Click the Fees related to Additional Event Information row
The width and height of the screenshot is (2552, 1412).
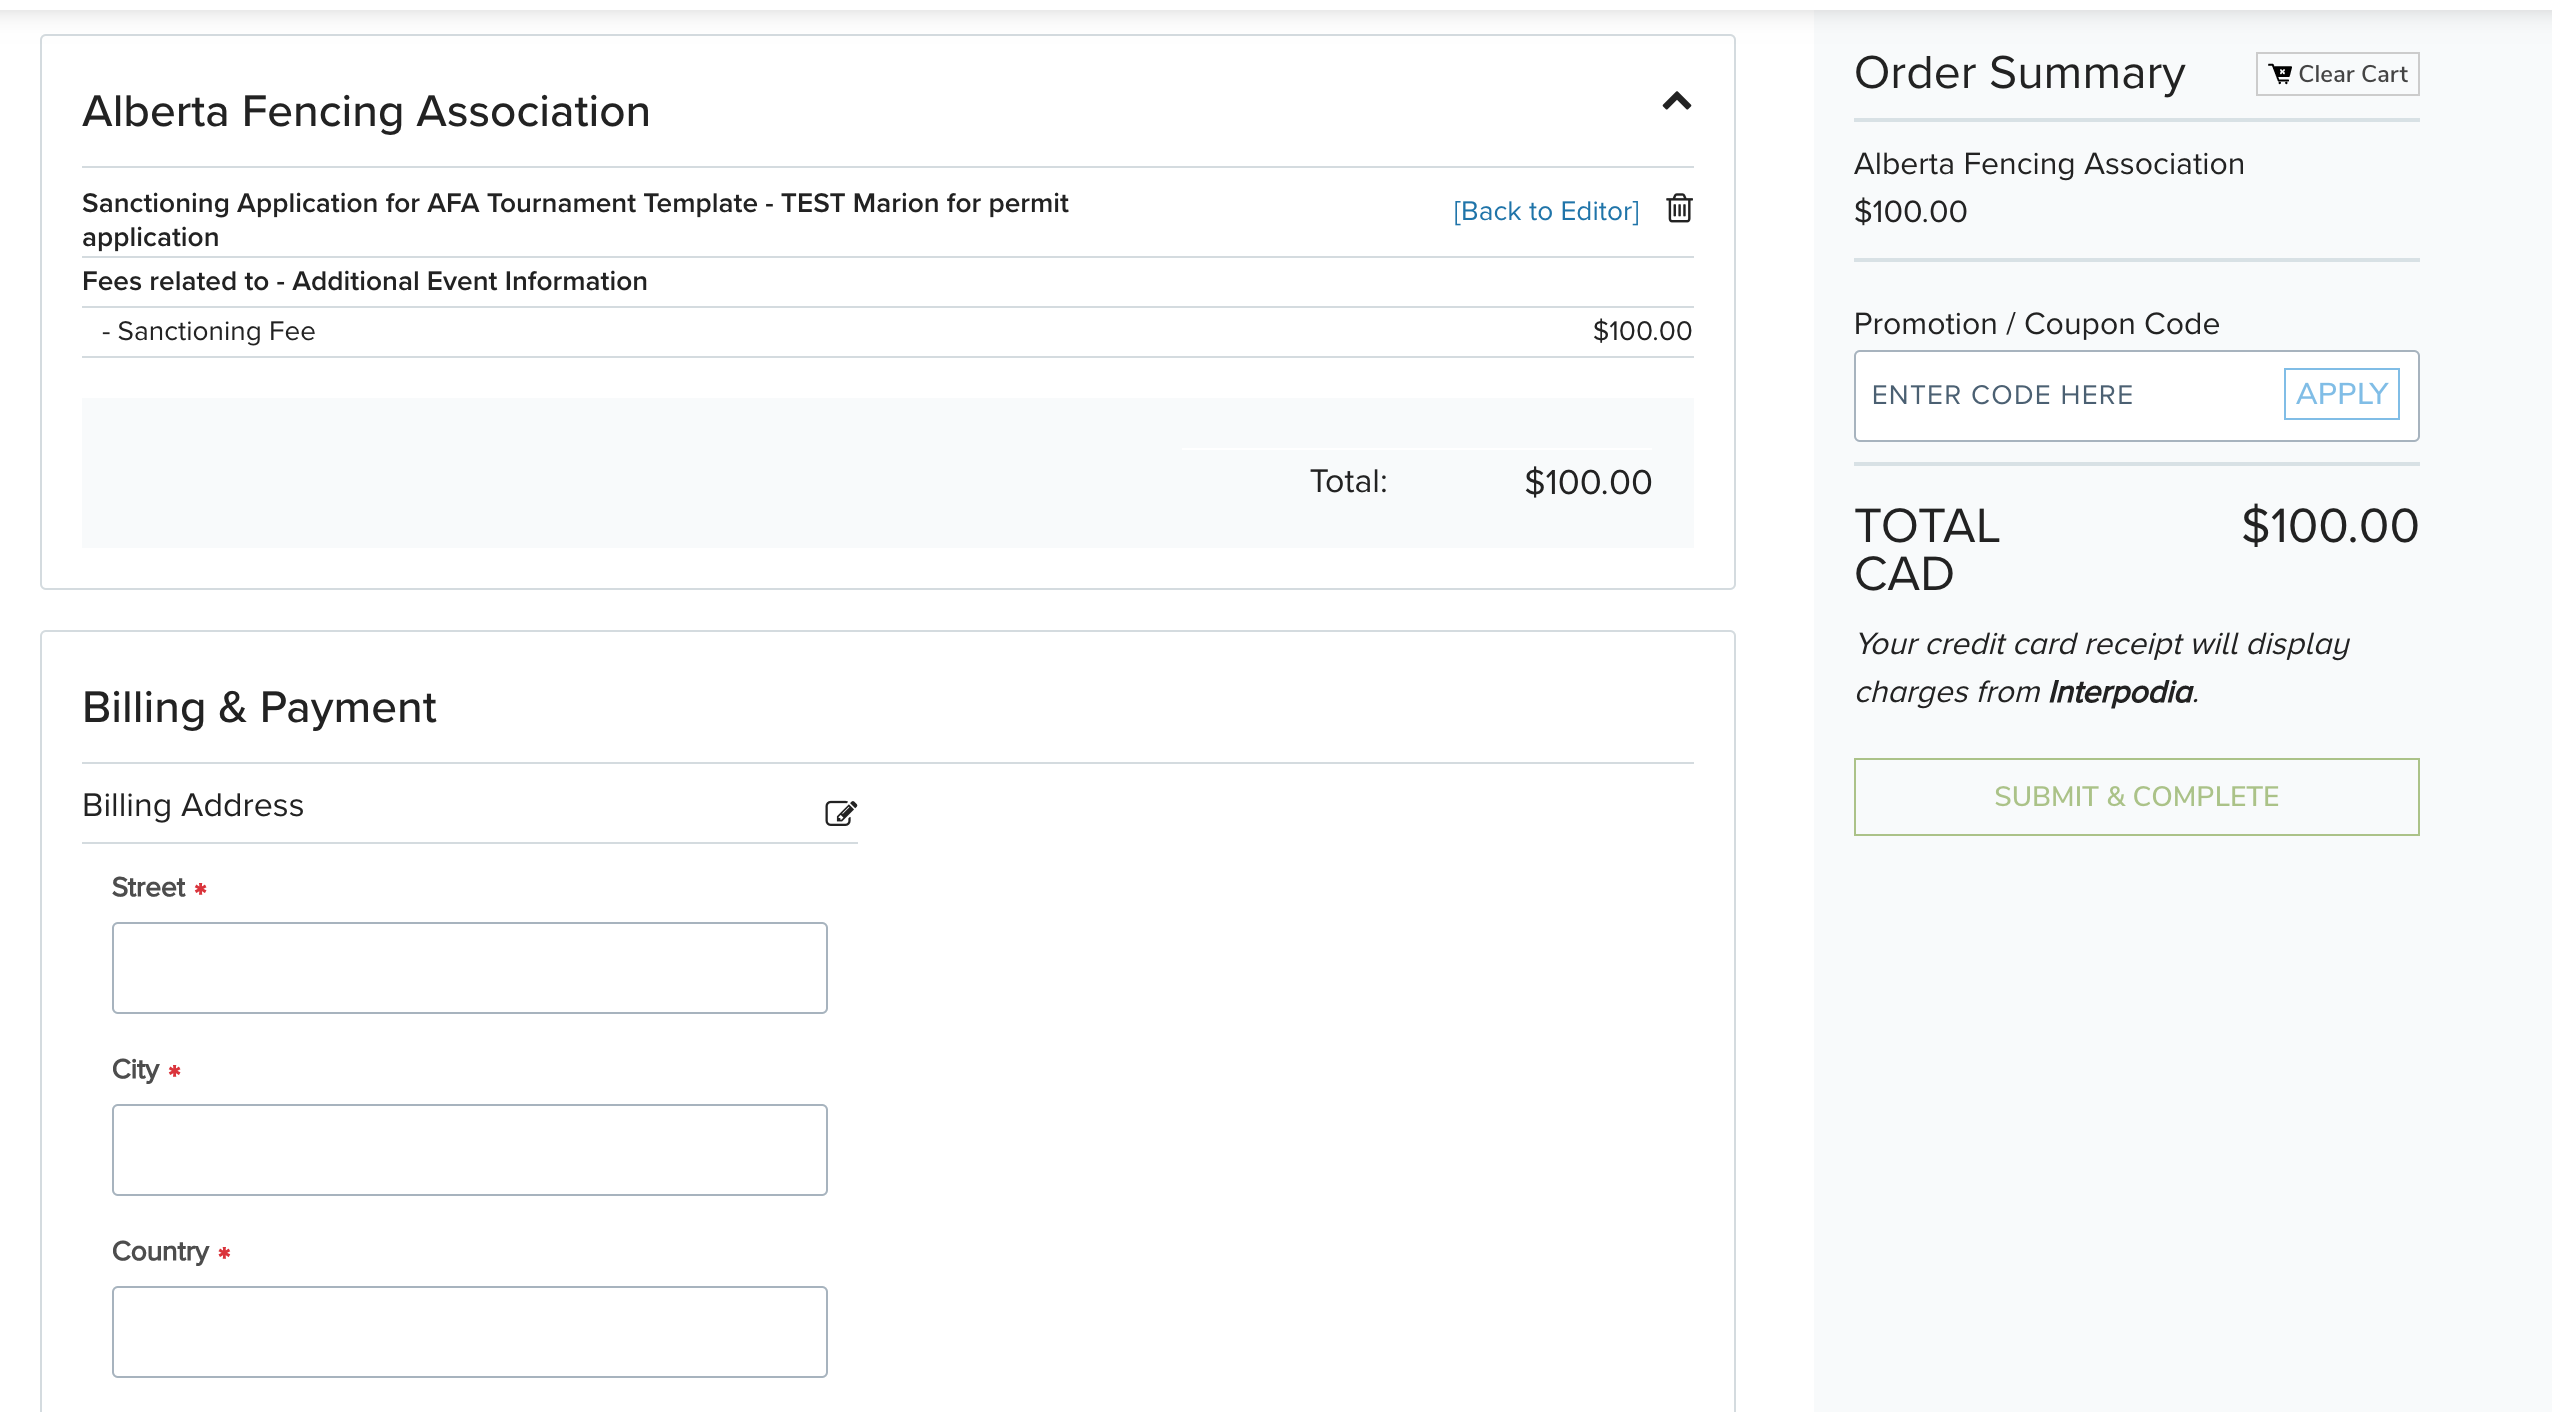(x=365, y=282)
